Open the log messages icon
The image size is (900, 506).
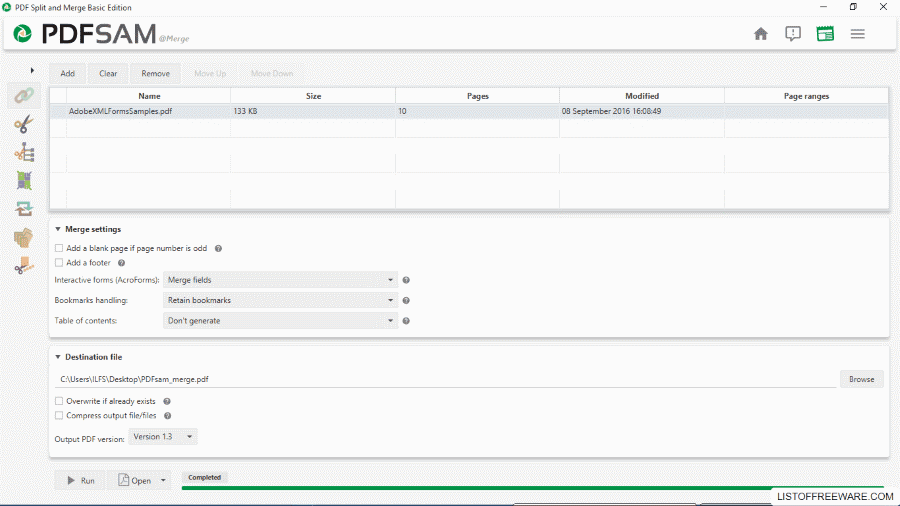click(793, 34)
